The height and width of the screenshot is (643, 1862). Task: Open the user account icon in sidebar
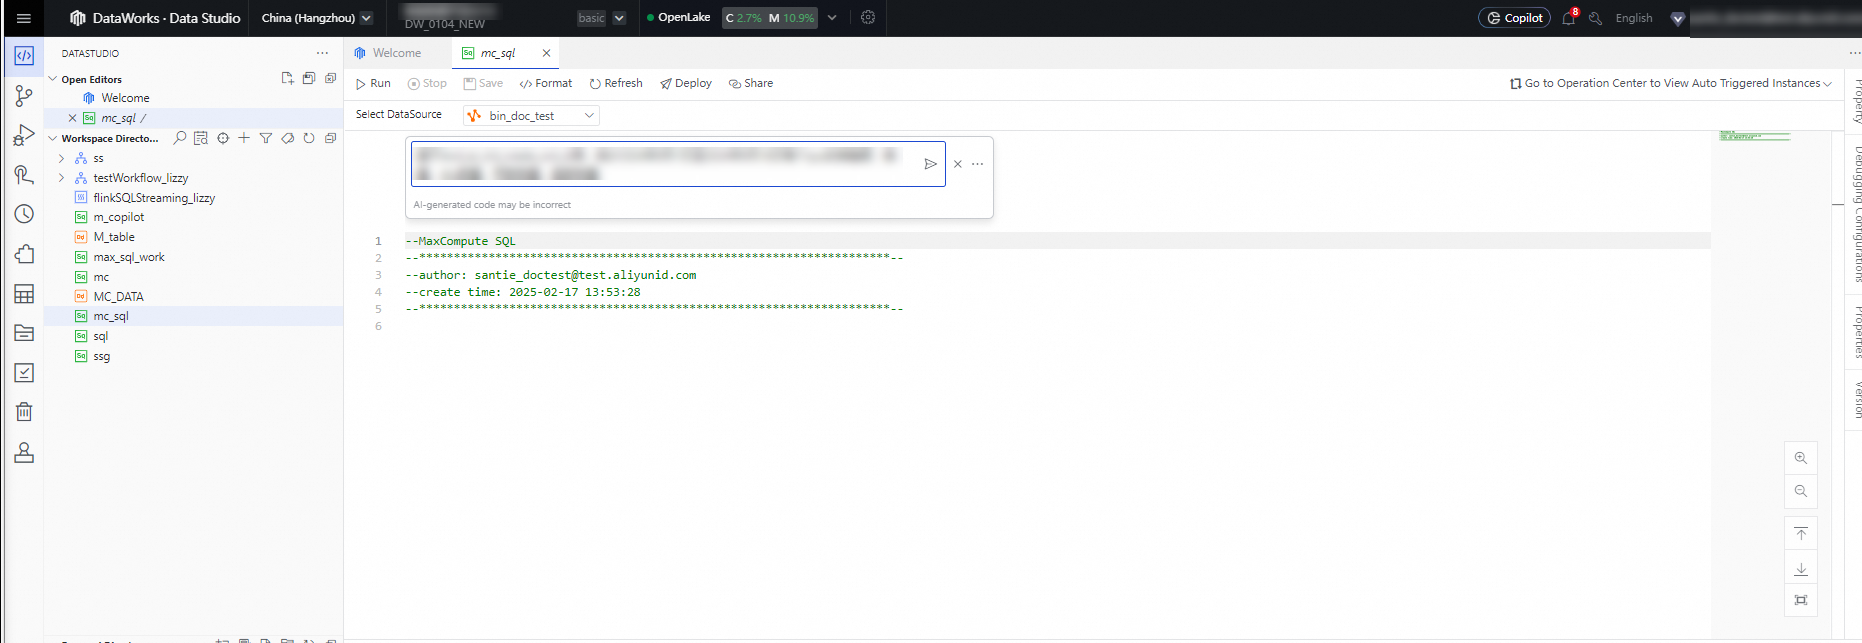tap(24, 452)
